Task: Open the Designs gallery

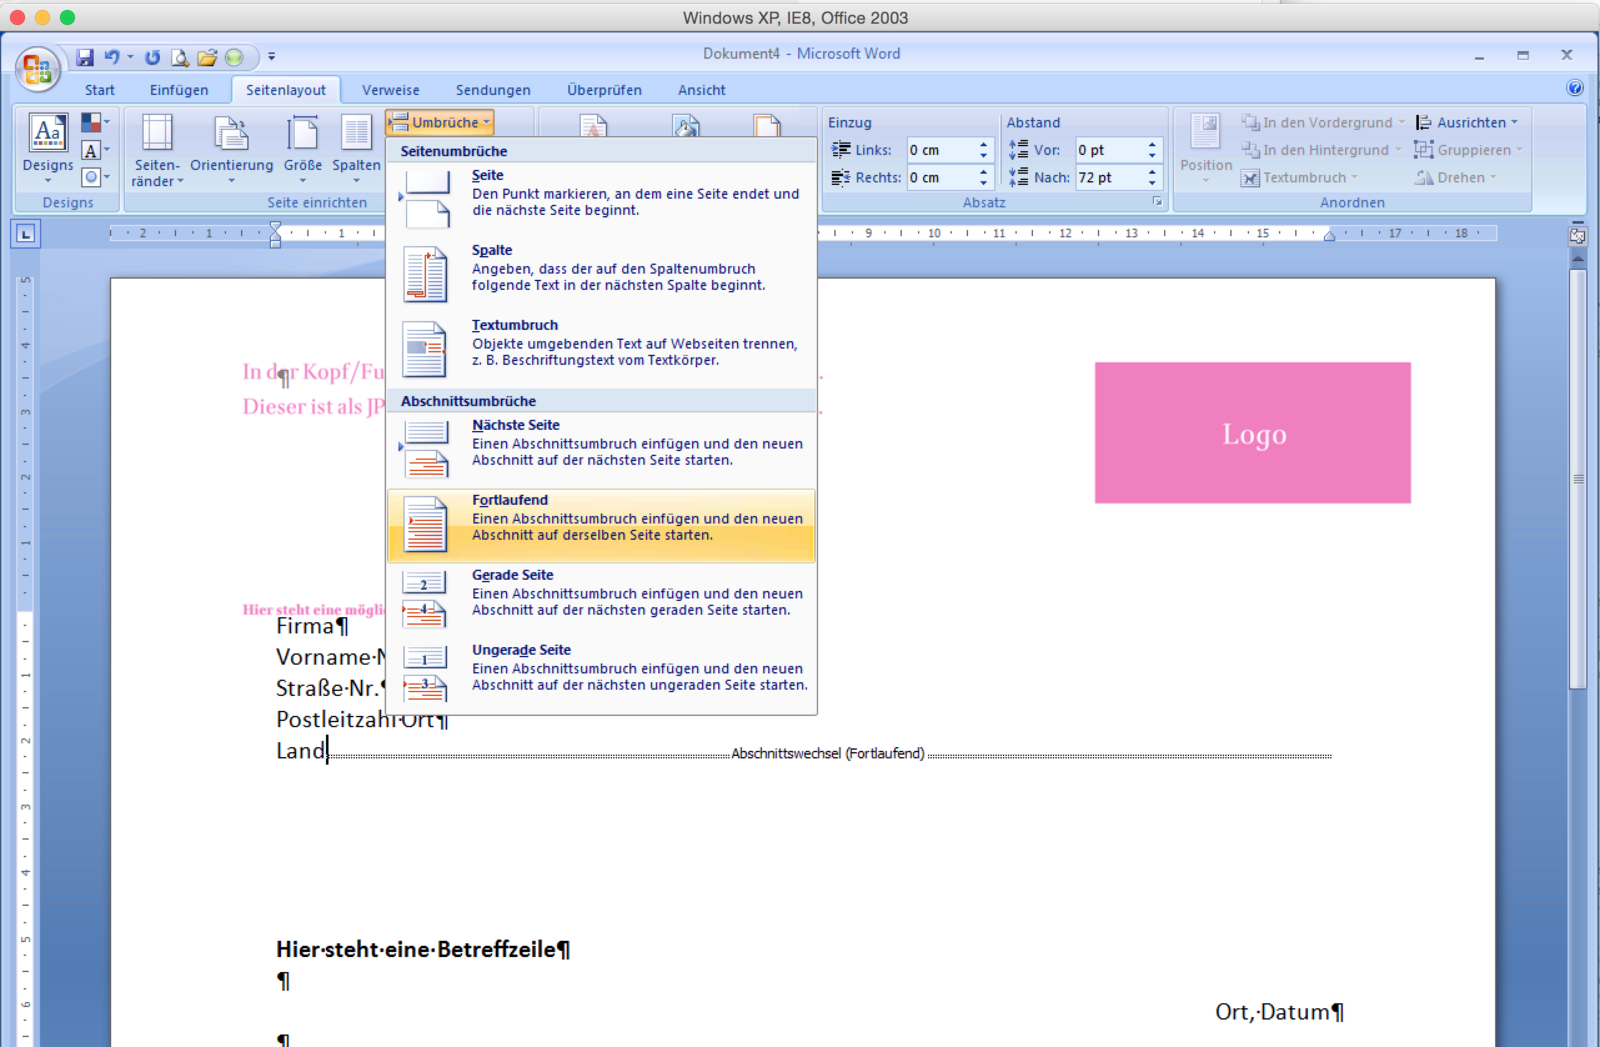Action: pos(48,145)
